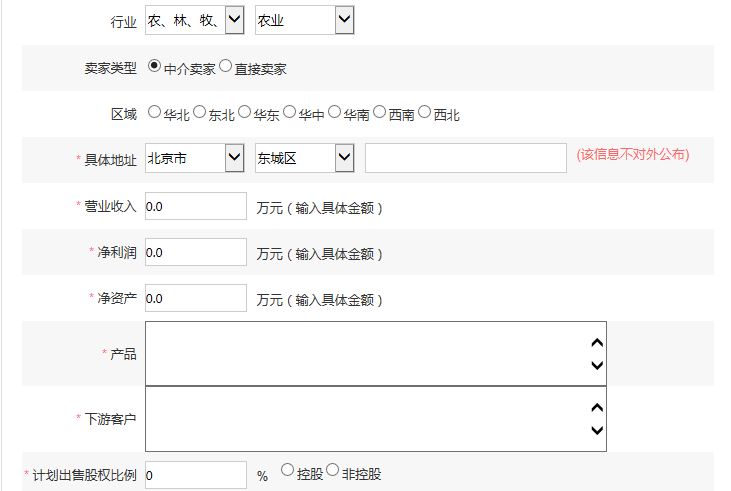Choose the 华北 region option
Image resolution: width=731 pixels, height=491 pixels.
154,112
